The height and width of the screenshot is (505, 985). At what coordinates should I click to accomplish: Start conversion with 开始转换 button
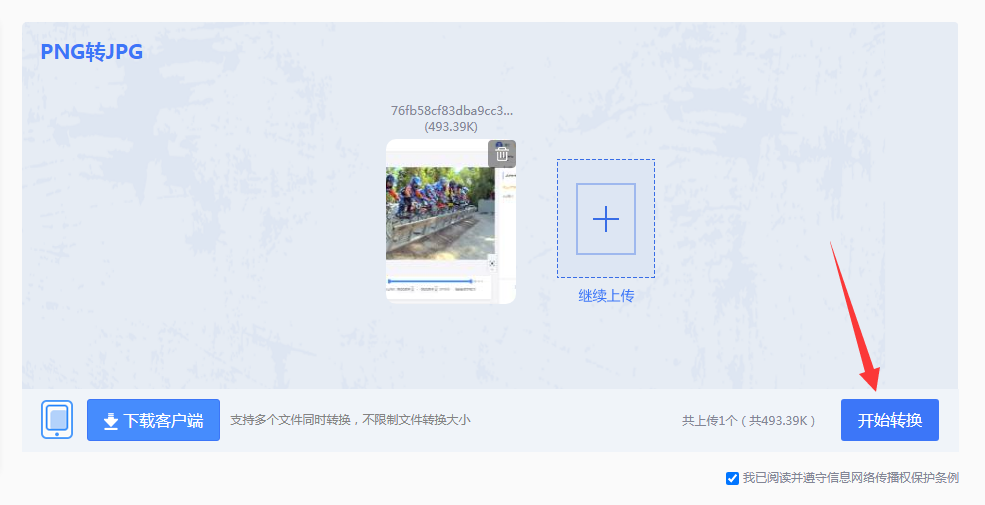890,420
